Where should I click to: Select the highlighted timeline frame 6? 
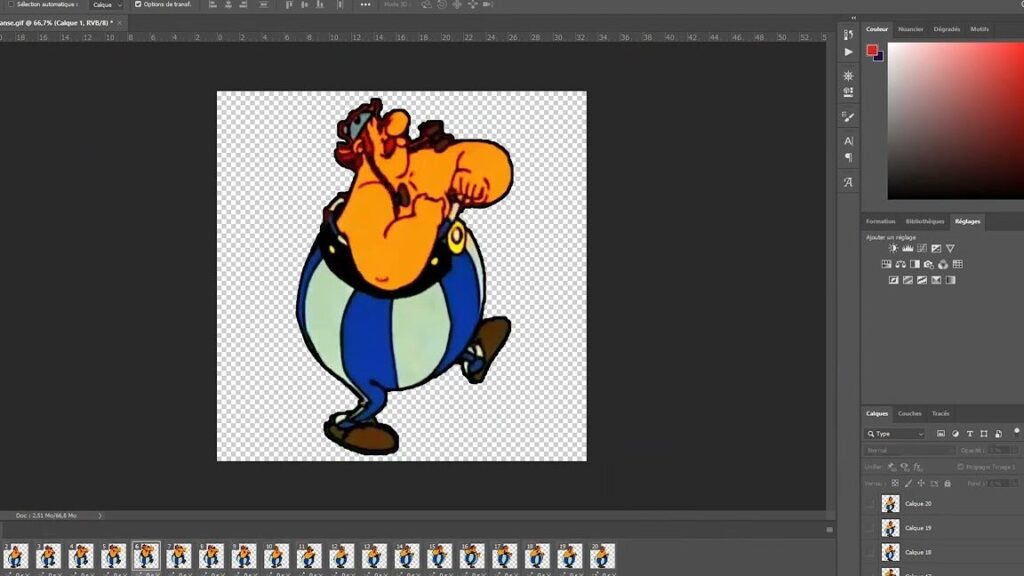coord(146,556)
